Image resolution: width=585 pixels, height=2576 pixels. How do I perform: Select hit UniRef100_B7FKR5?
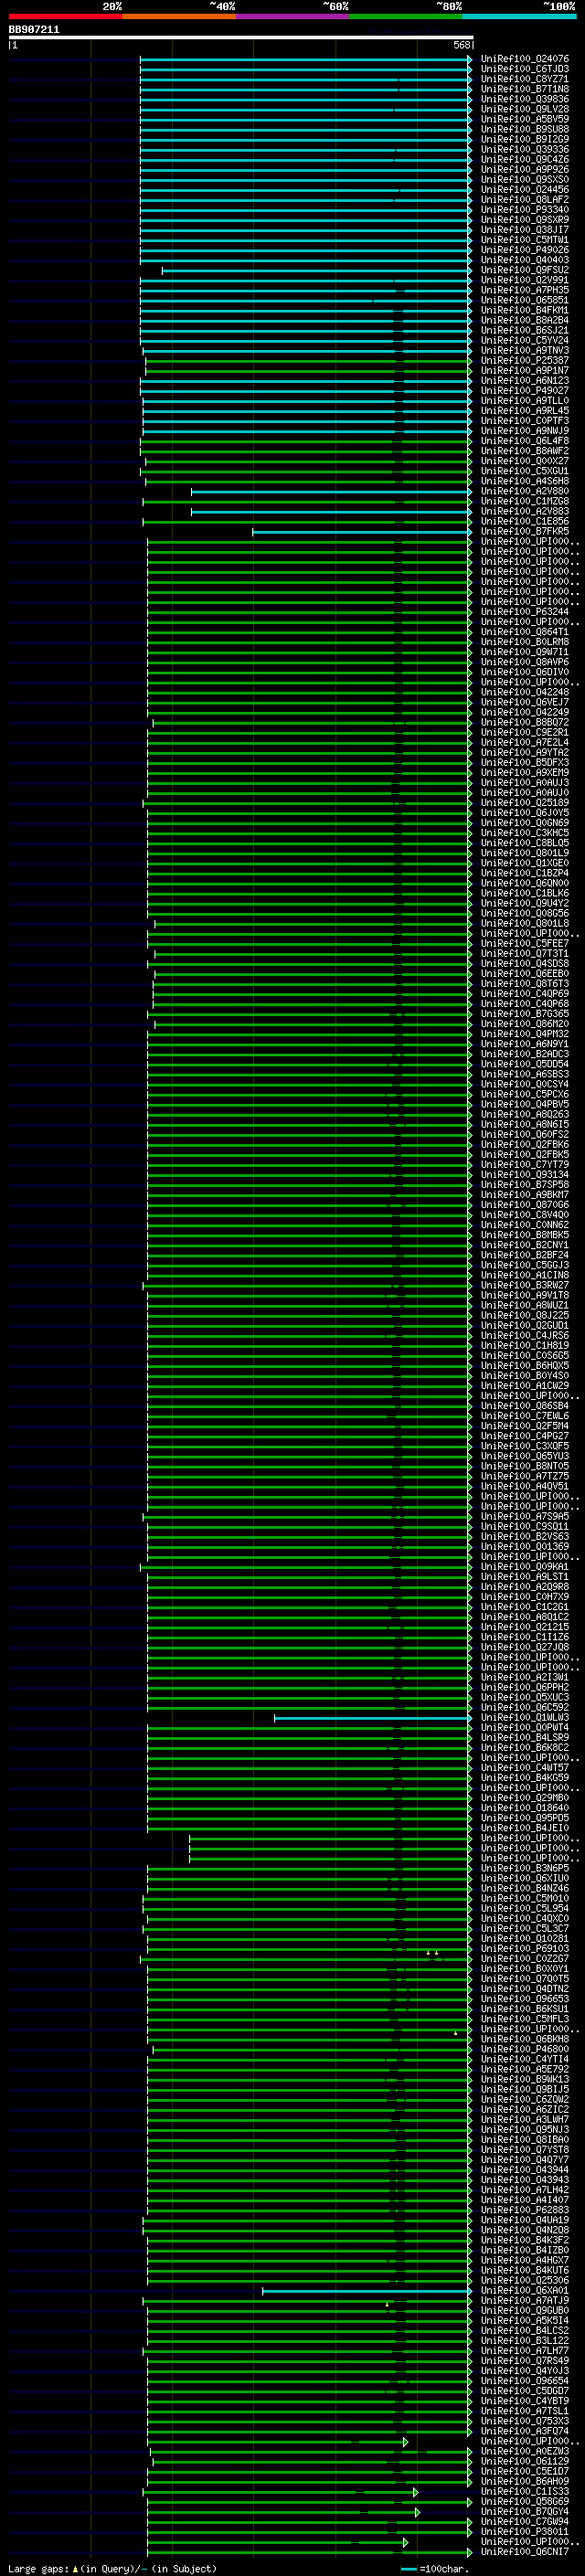tap(525, 531)
